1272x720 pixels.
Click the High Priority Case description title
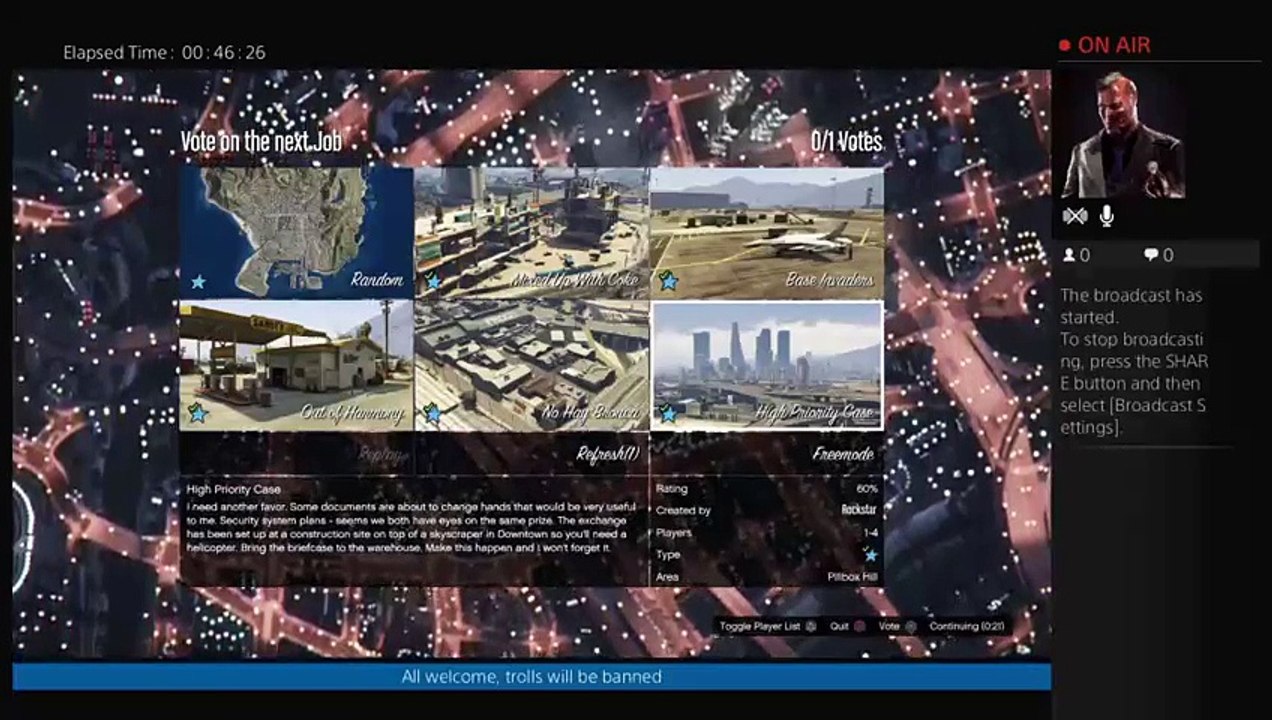(x=233, y=489)
